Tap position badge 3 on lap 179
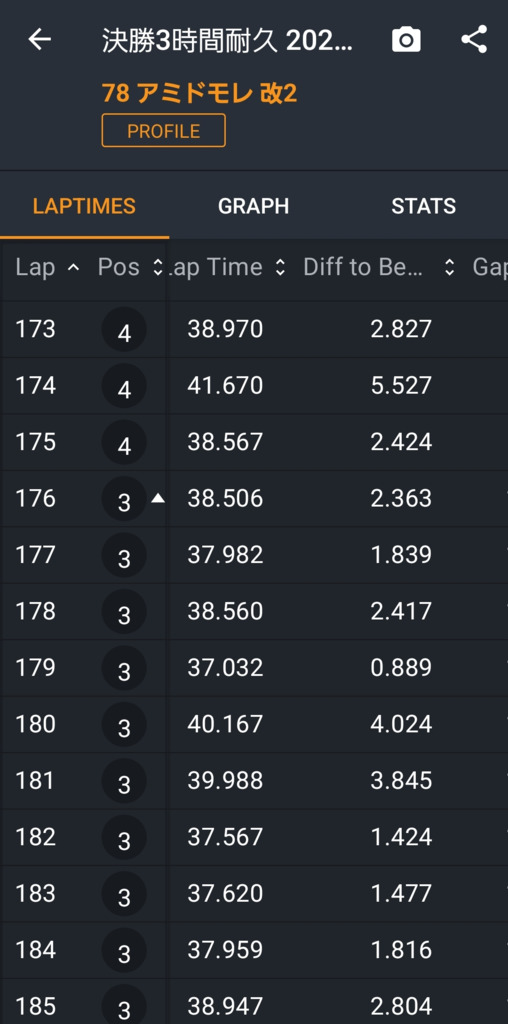508x1024 pixels. point(124,667)
